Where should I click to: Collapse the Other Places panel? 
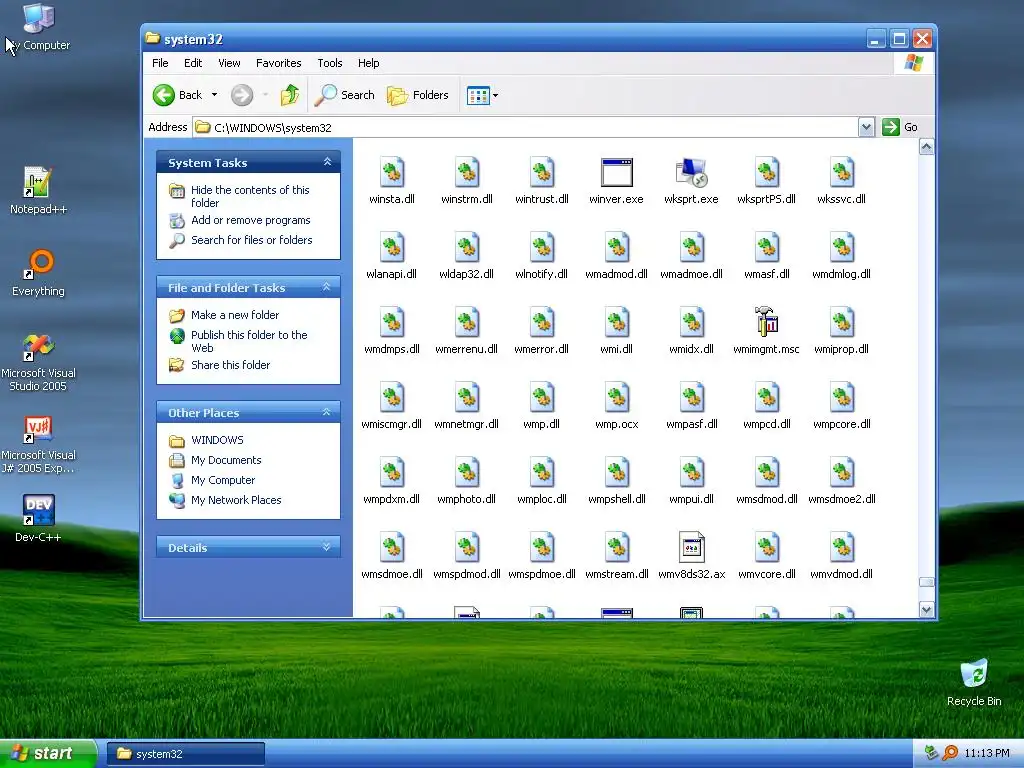point(327,412)
